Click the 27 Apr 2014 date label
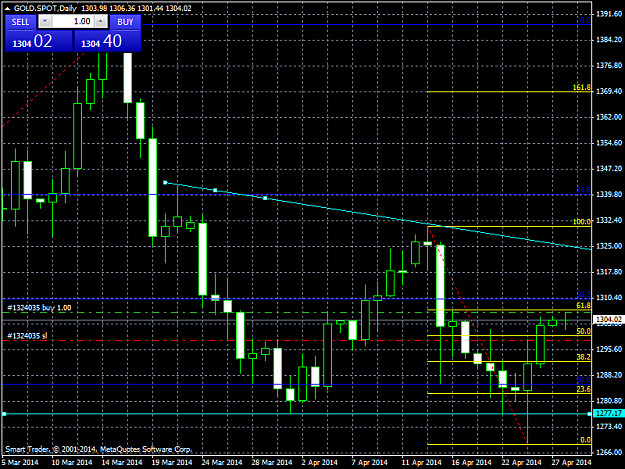The width and height of the screenshot is (625, 469). [x=572, y=462]
